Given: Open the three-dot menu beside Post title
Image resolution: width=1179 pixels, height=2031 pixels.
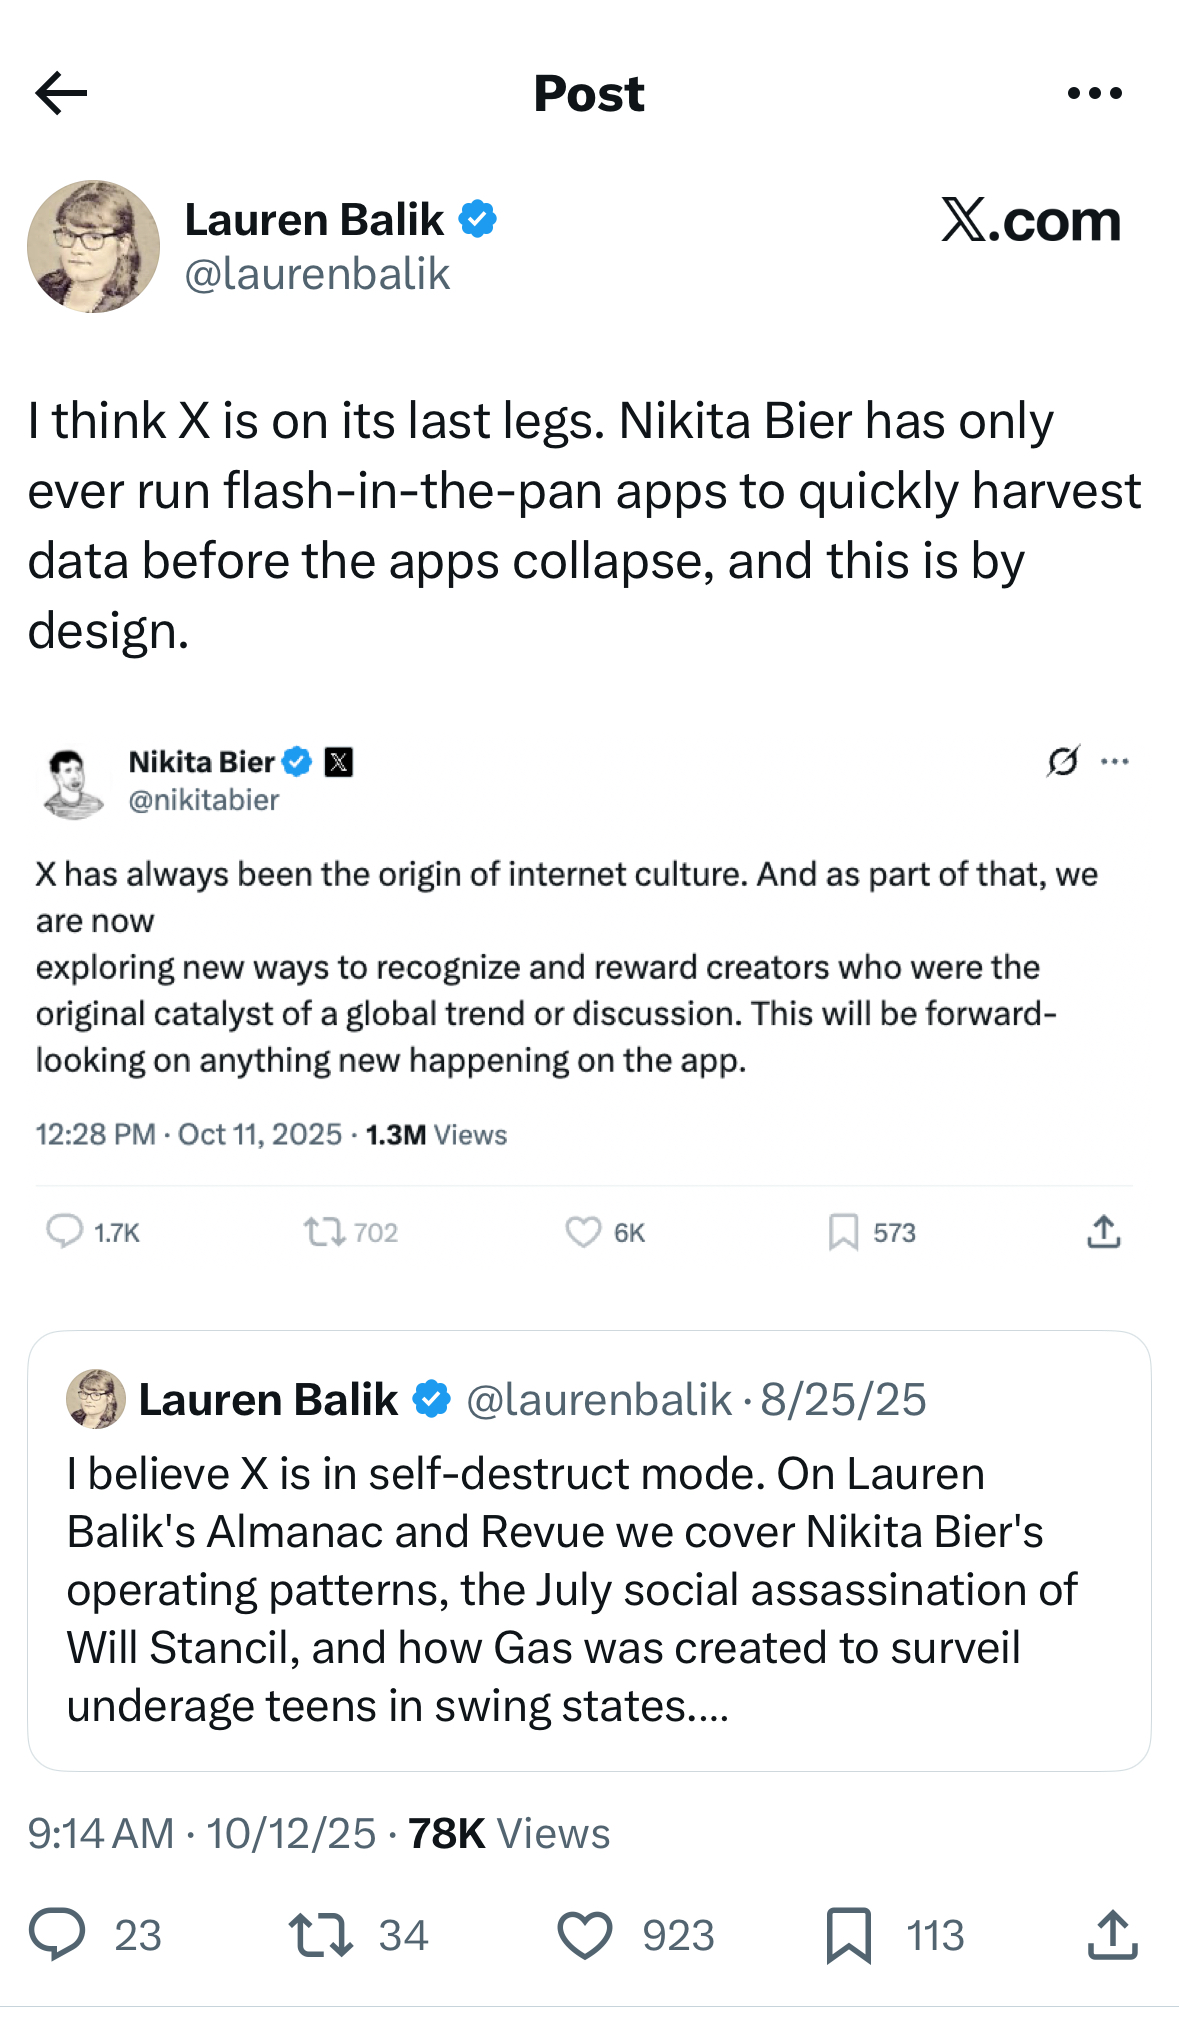Looking at the screenshot, I should pyautogui.click(x=1095, y=93).
